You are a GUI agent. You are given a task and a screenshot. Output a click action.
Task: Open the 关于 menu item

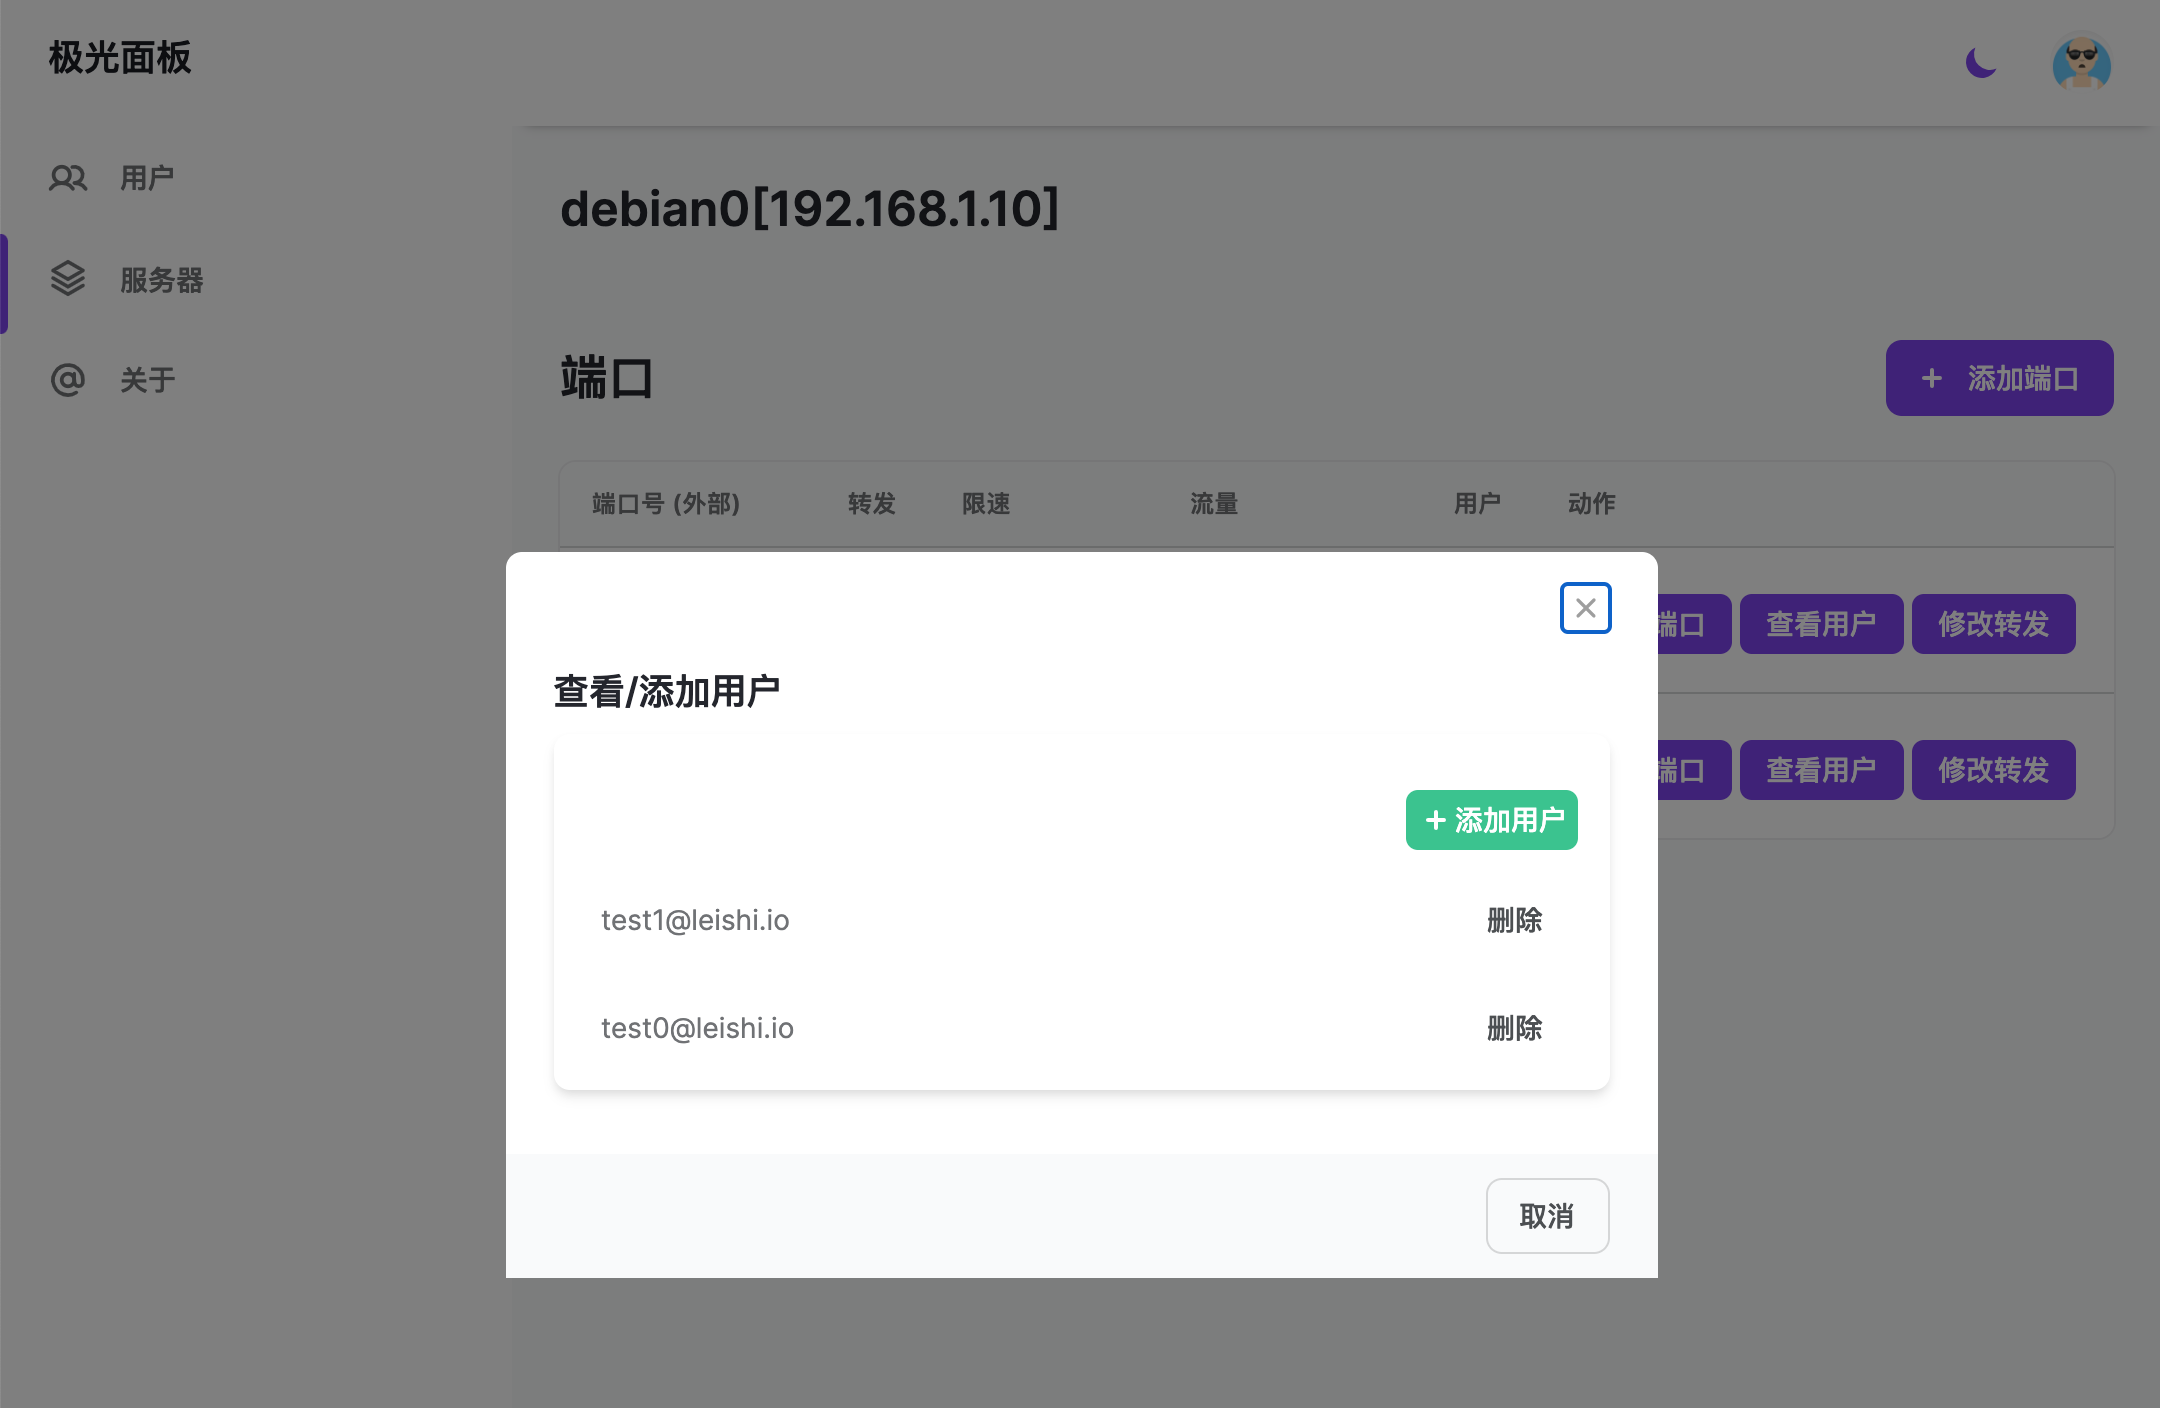click(147, 380)
